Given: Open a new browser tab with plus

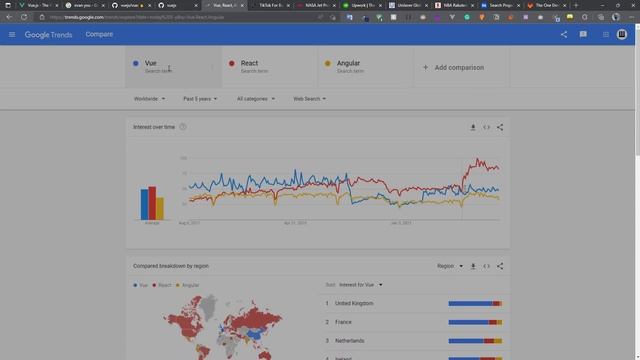Looking at the screenshot, I should coord(576,5).
